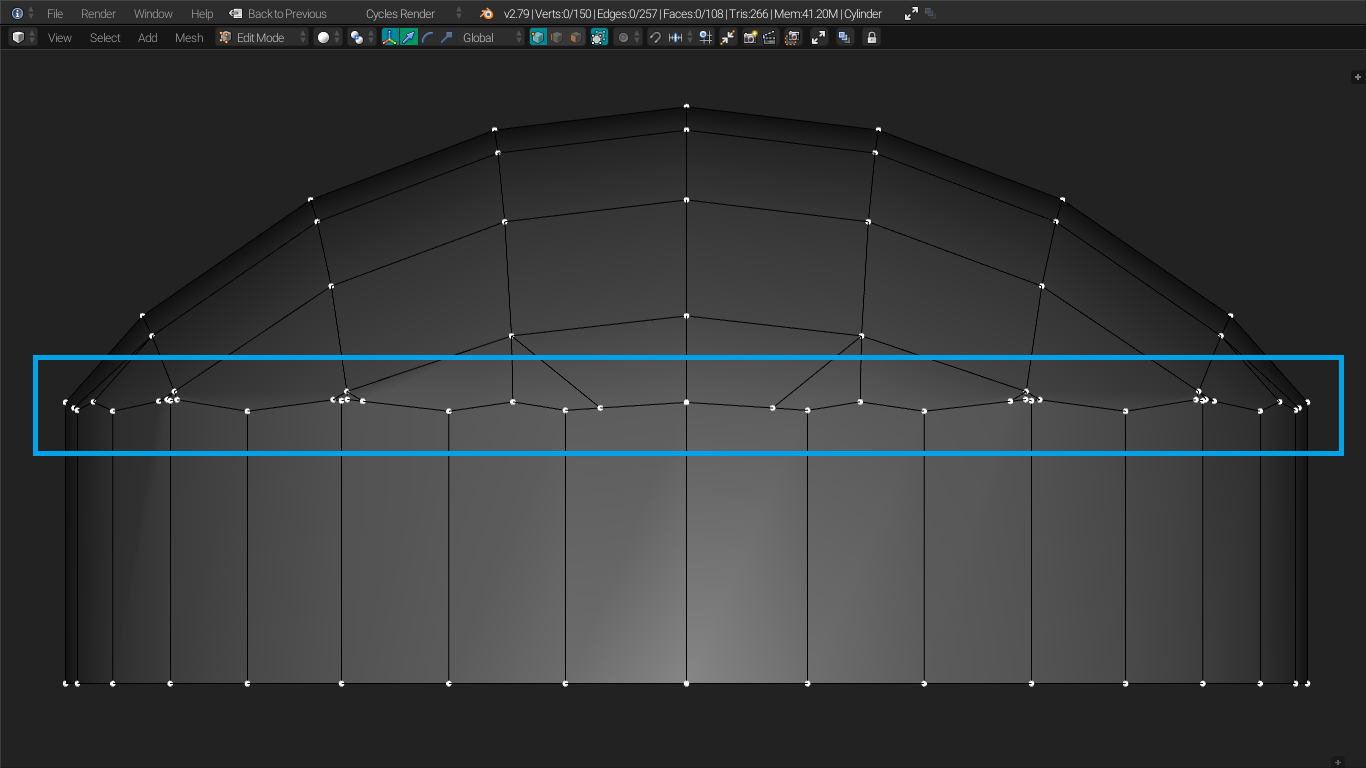
Task: Open the Select menu
Action: [x=105, y=38]
